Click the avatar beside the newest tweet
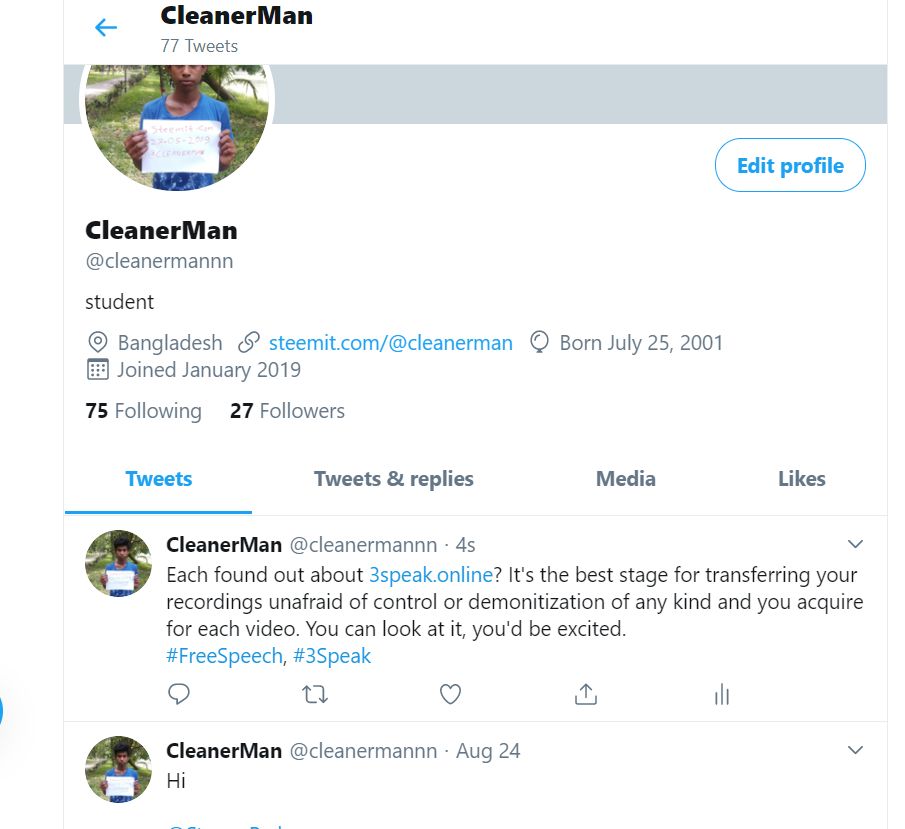Screen dimensions: 905x829 (x=118, y=563)
